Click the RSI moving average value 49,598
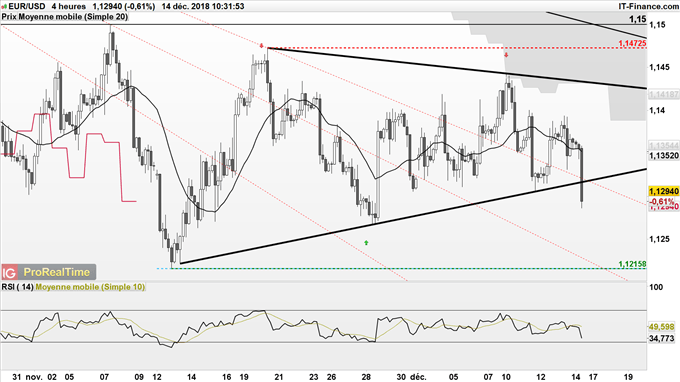This screenshot has width=680, height=382. coord(661,327)
